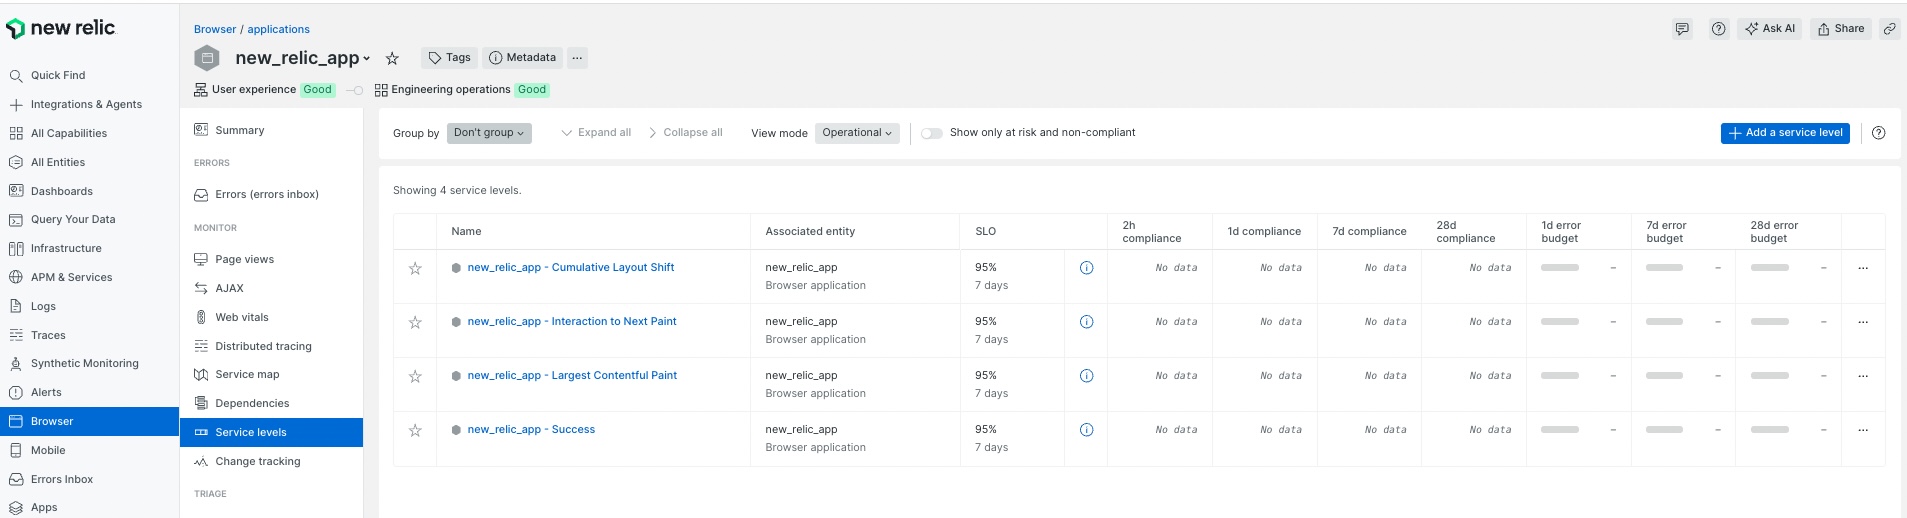Open row menu for Interaction to Next Paint
Image resolution: width=1907 pixels, height=518 pixels.
point(1863,322)
